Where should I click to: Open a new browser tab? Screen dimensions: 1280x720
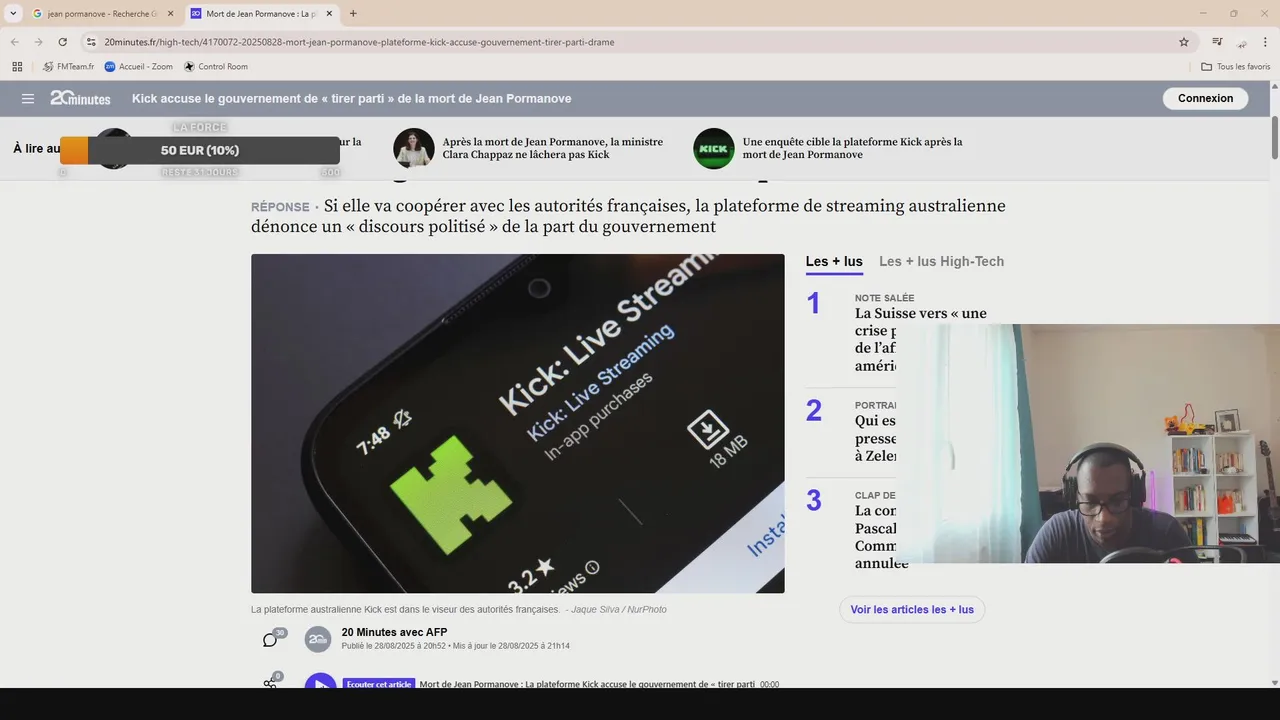(x=353, y=13)
